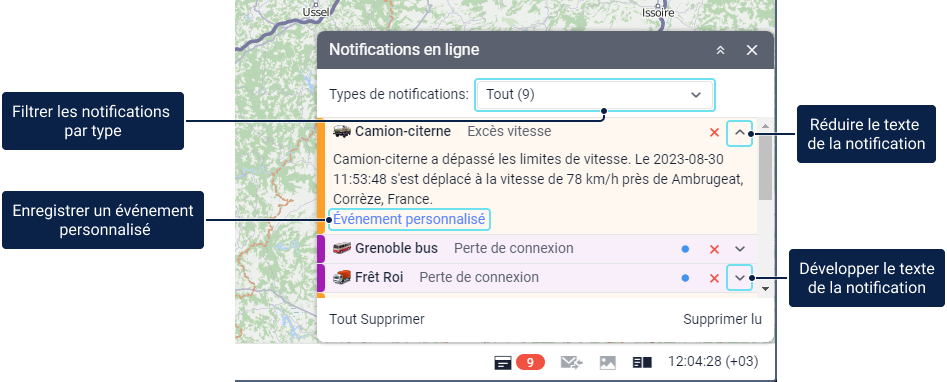The width and height of the screenshot is (947, 382).
Task: Collapse the Camion-citerne notification text
Action: (740, 132)
